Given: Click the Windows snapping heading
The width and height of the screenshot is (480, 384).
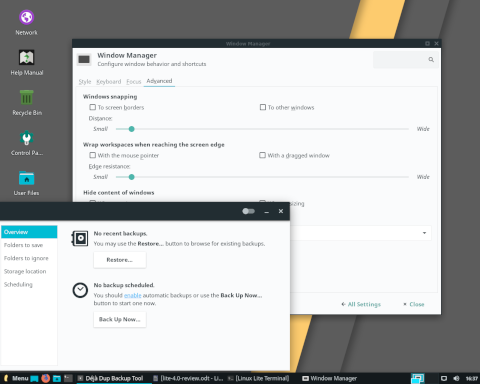Looking at the screenshot, I should (x=110, y=97).
